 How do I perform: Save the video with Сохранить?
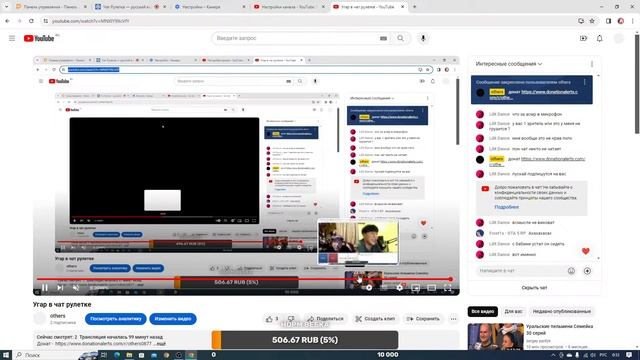point(423,319)
